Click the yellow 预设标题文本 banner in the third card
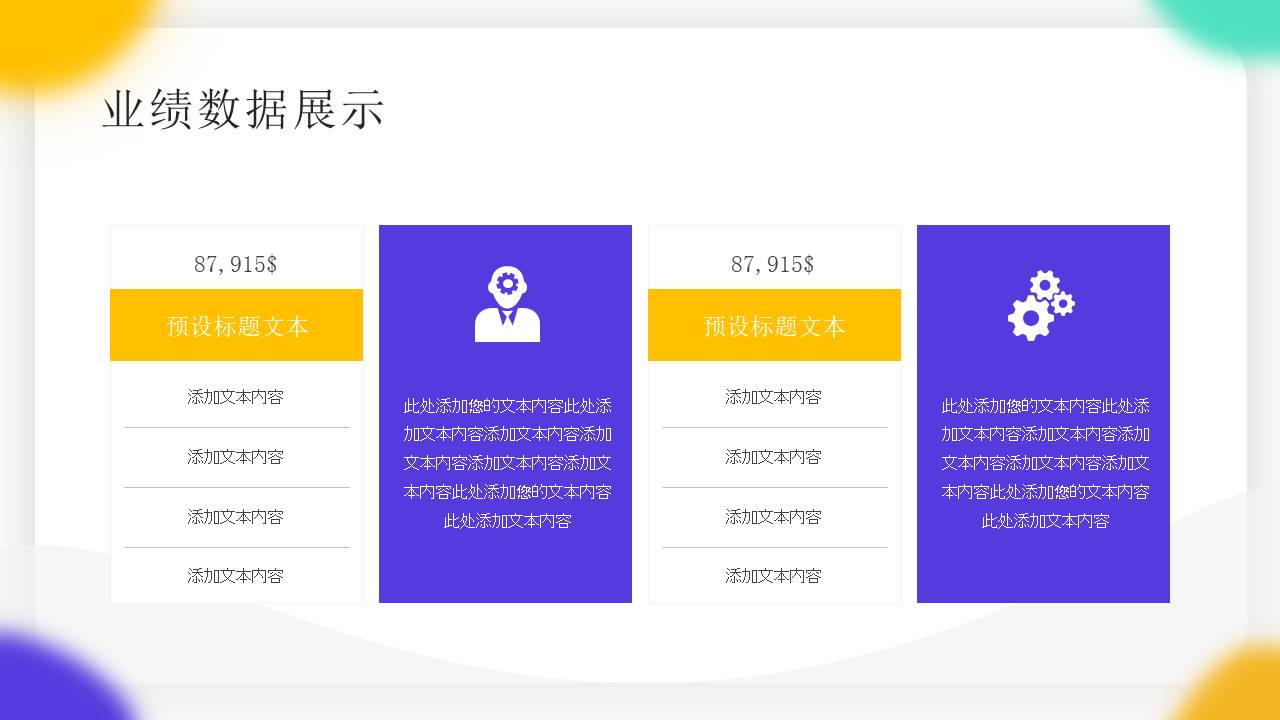Viewport: 1280px width, 720px height. click(x=774, y=326)
